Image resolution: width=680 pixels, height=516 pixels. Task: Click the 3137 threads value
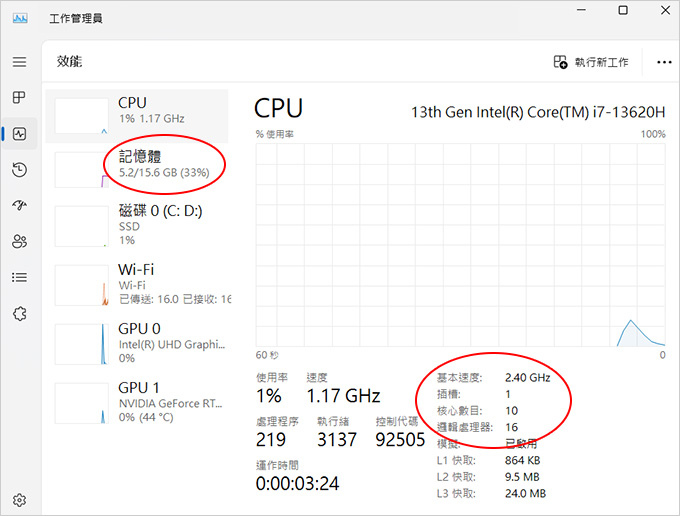[x=337, y=439]
